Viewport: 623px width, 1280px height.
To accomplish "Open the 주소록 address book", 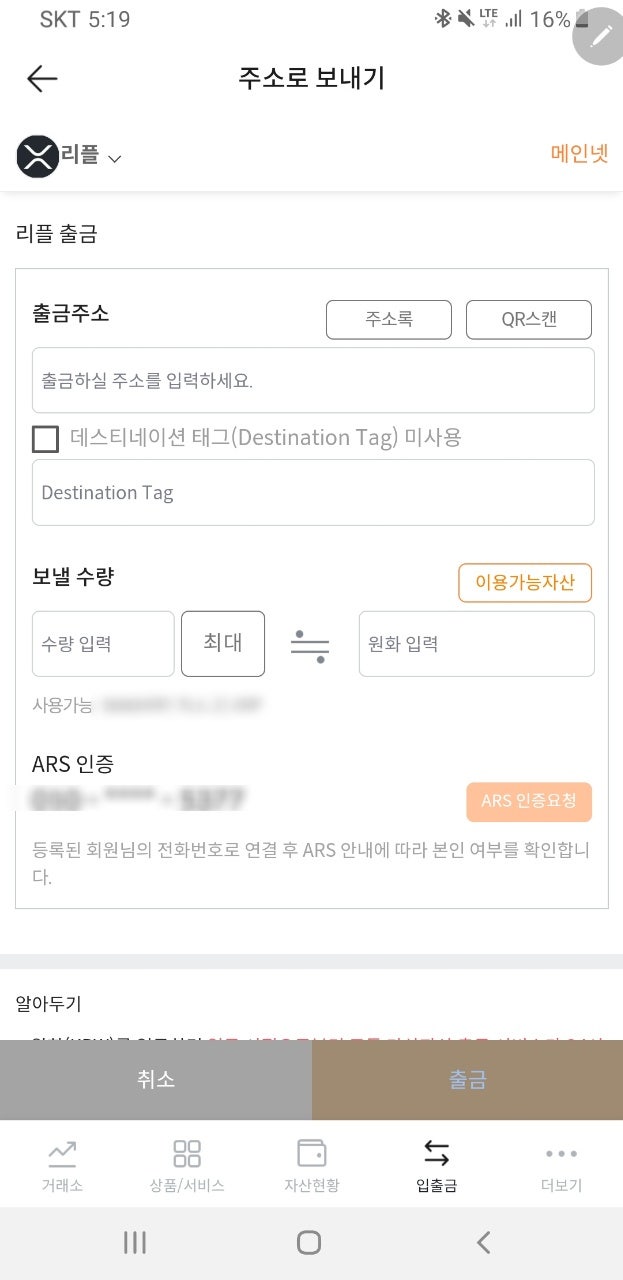I will 388,320.
